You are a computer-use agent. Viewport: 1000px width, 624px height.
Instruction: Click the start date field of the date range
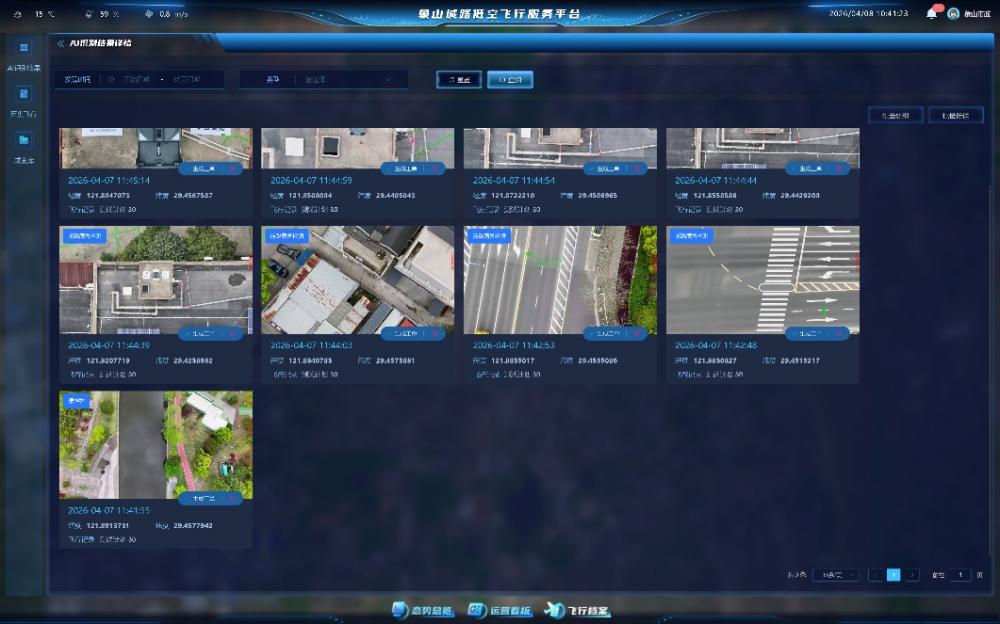137,79
